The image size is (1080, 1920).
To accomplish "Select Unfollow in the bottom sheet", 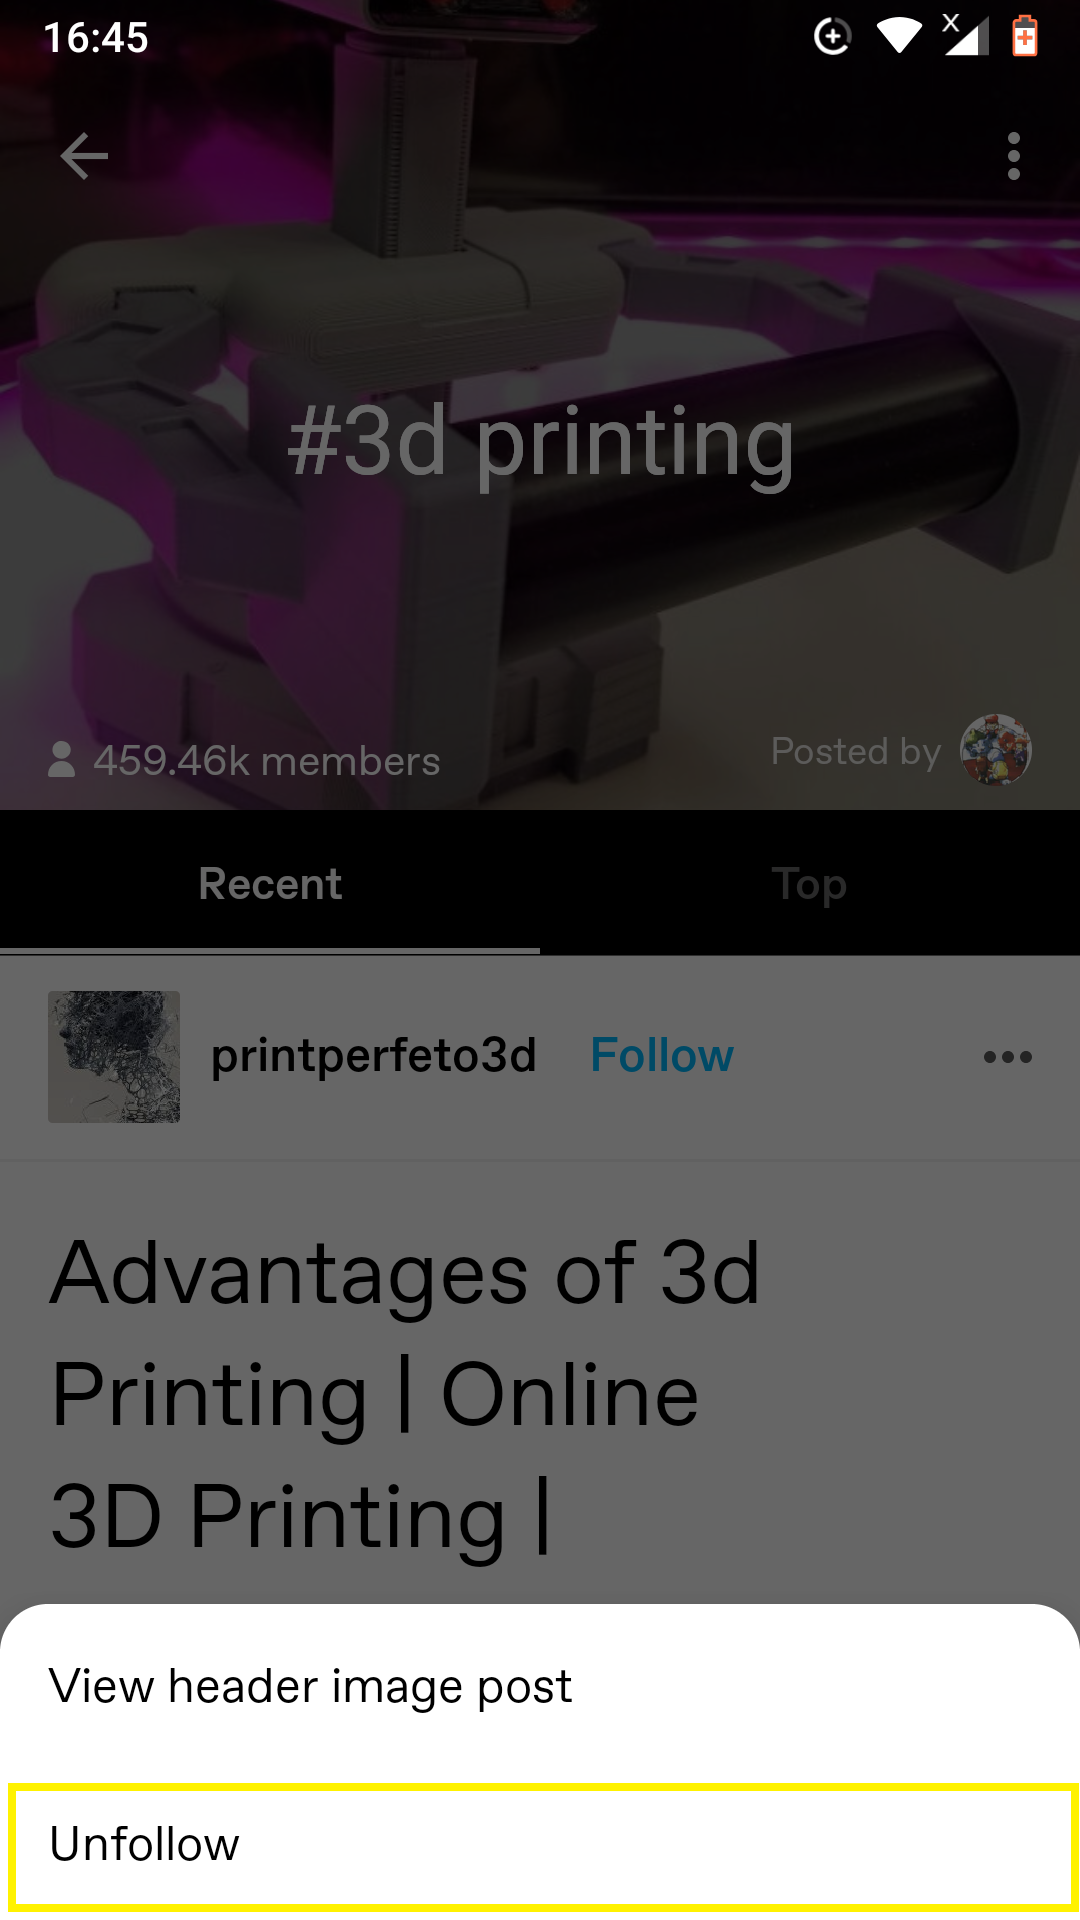I will pyautogui.click(x=541, y=1846).
